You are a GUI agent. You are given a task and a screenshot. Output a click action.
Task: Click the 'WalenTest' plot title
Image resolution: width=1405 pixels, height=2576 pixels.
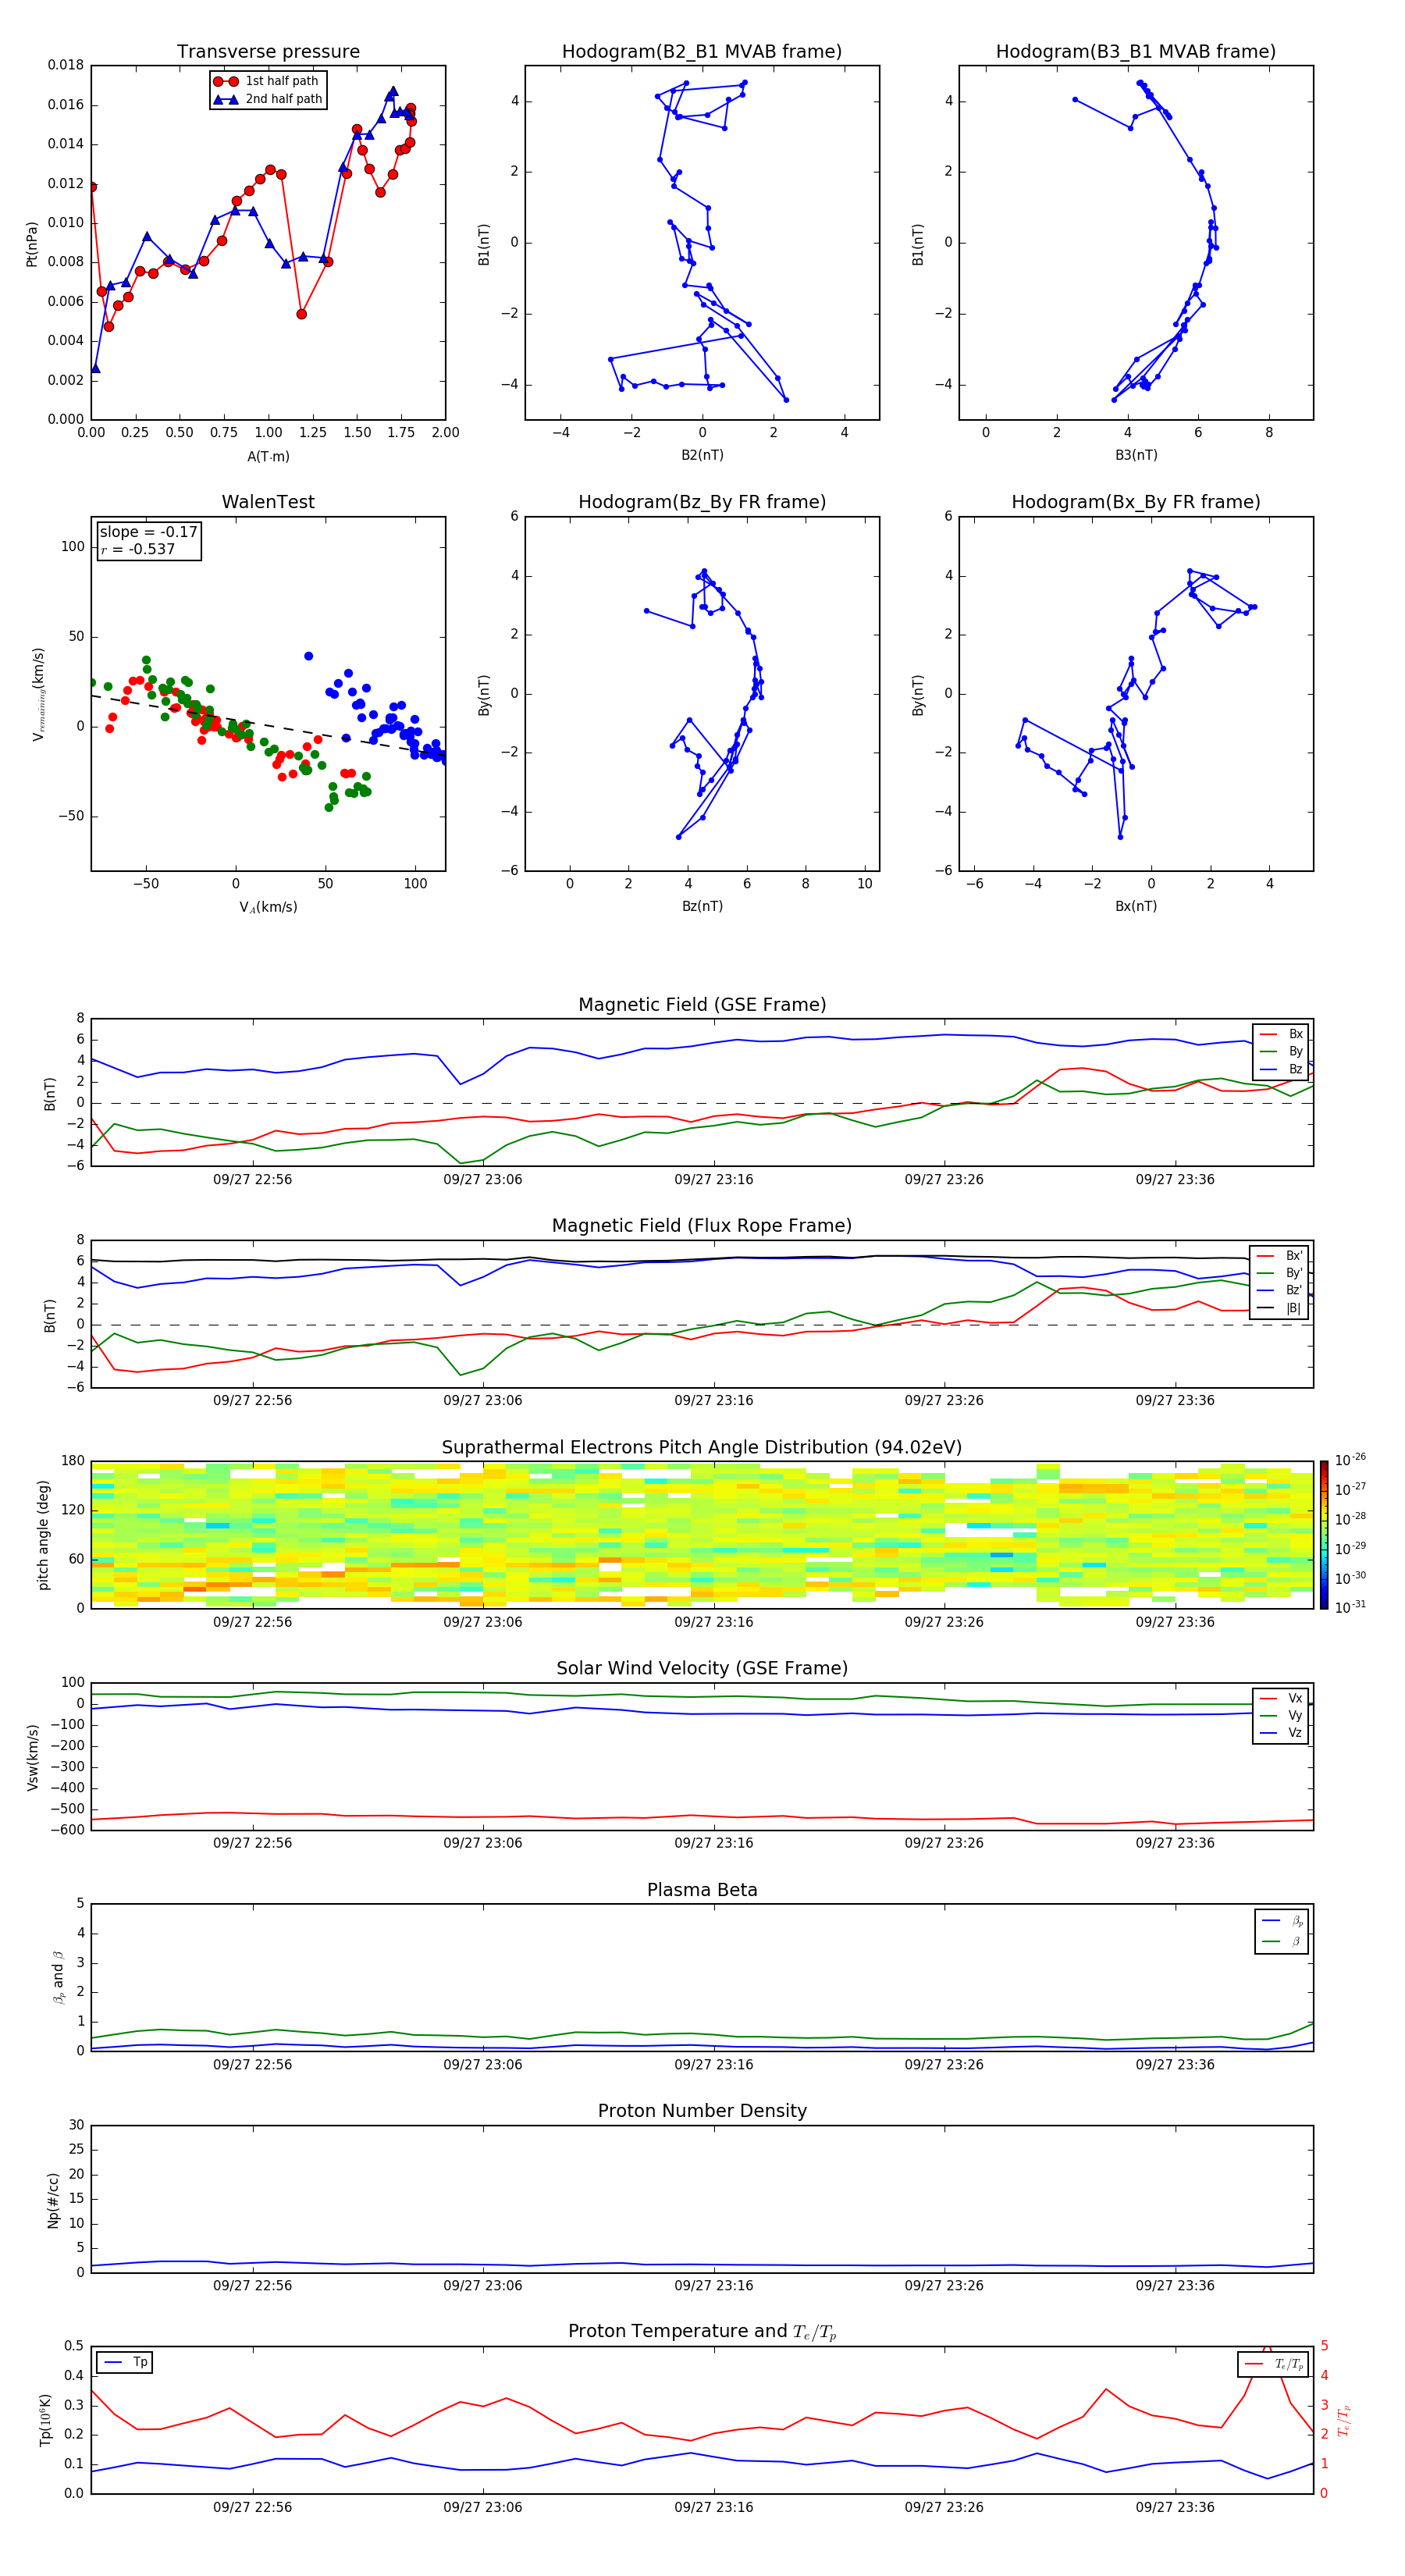(268, 501)
